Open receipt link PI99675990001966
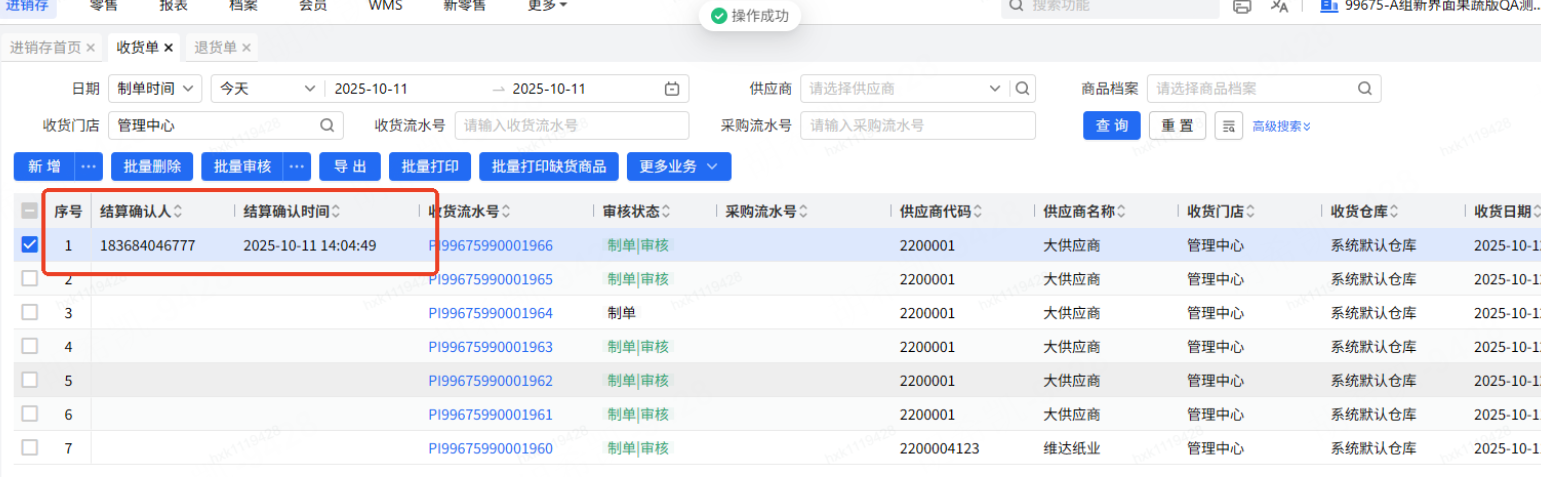 (490, 245)
